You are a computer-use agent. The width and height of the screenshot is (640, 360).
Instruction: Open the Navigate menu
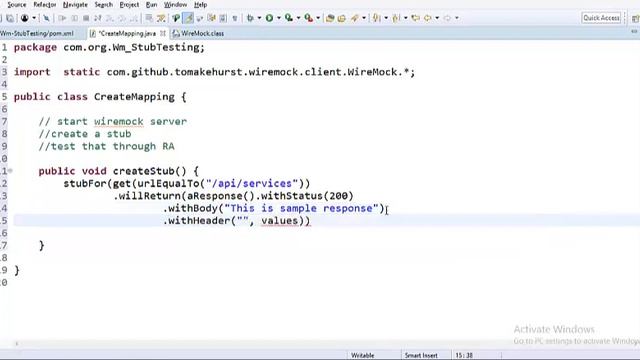pyautogui.click(x=75, y=5)
